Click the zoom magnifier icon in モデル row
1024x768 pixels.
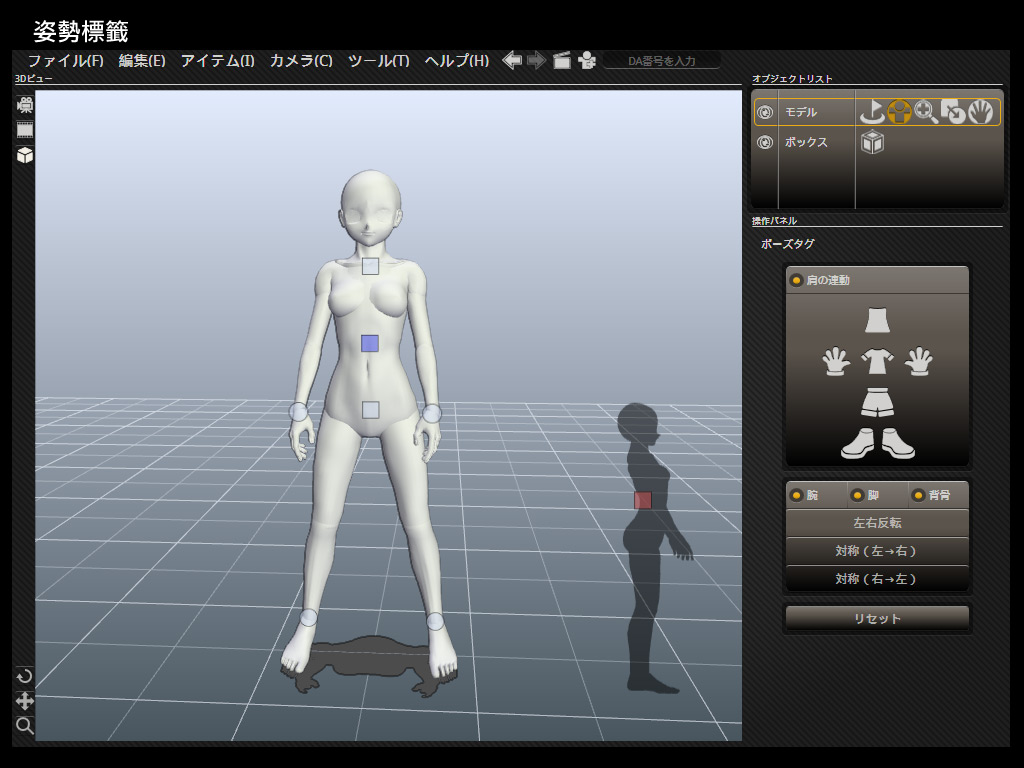[926, 112]
